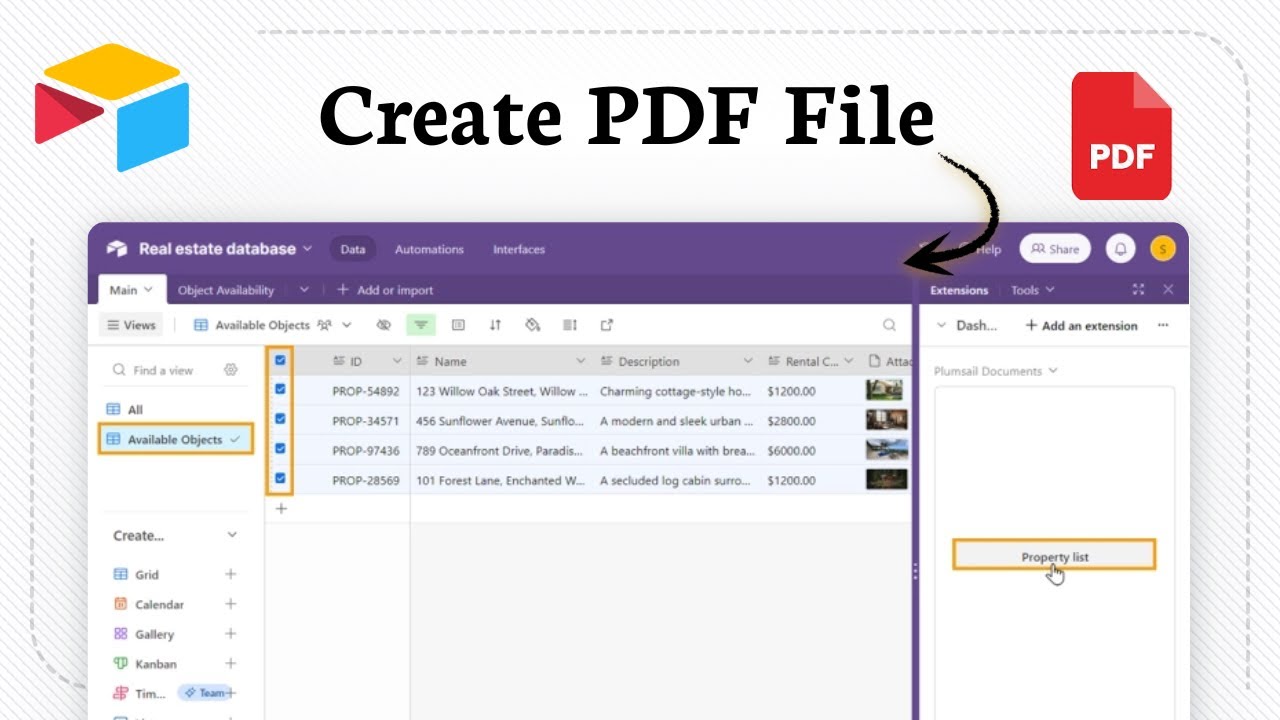The height and width of the screenshot is (720, 1280).
Task: Click the Find a view search field
Action: click(x=165, y=370)
